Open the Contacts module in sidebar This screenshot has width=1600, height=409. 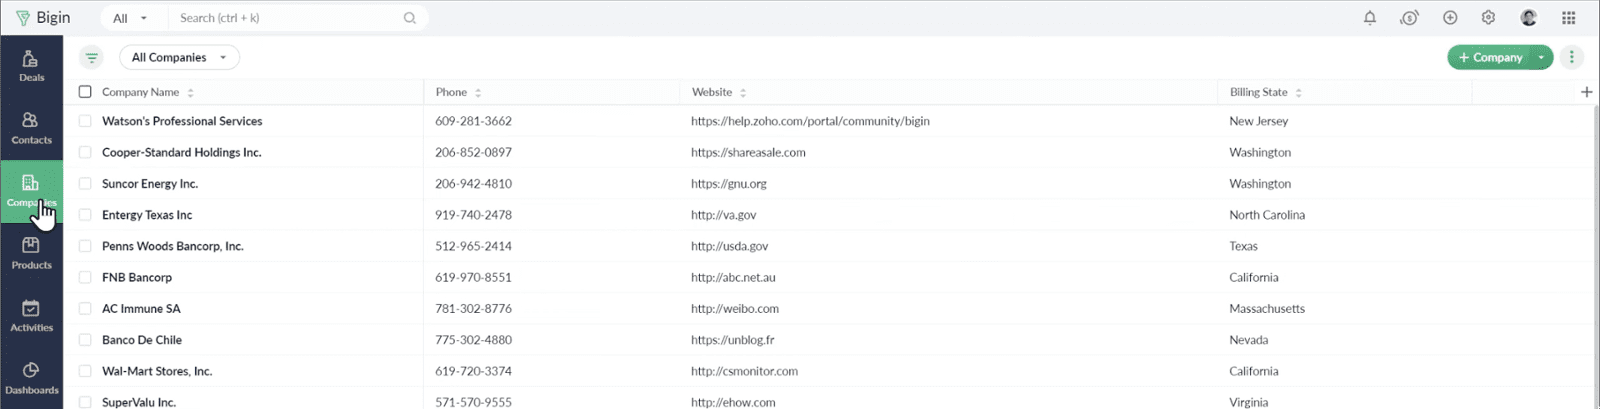pos(31,129)
